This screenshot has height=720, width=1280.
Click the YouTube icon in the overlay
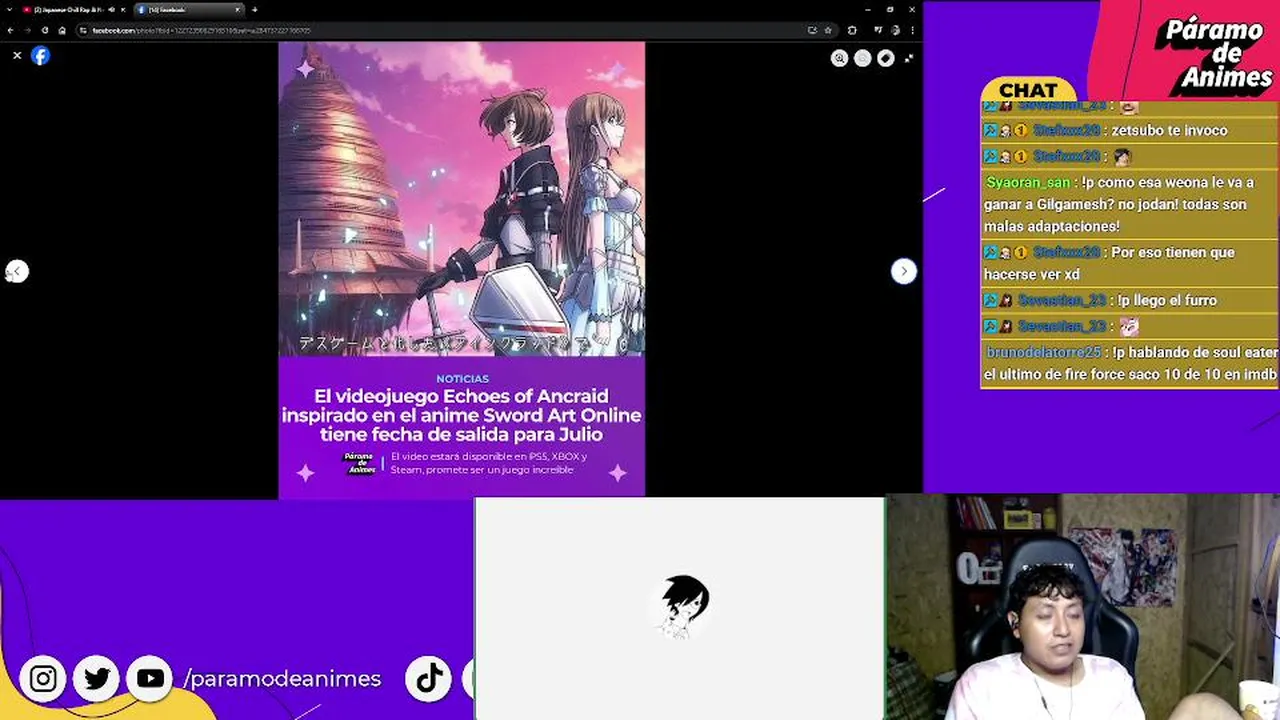(150, 679)
